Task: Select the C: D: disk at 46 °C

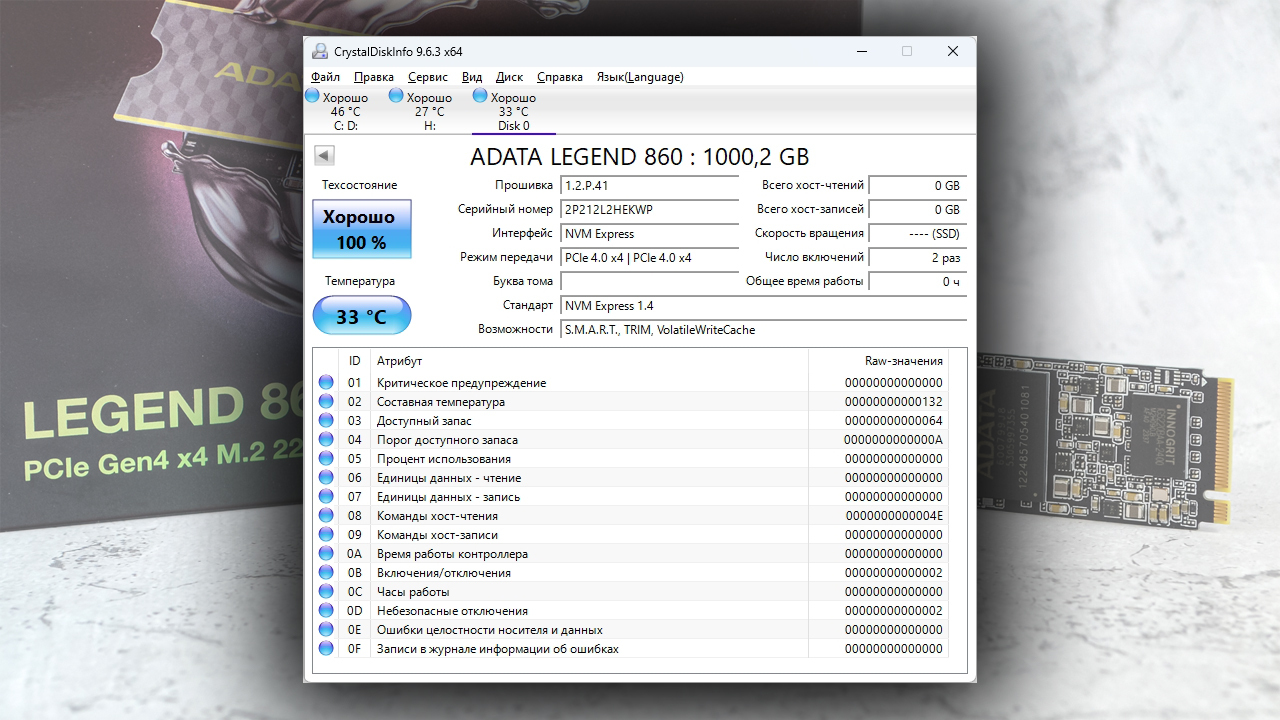Action: (345, 111)
